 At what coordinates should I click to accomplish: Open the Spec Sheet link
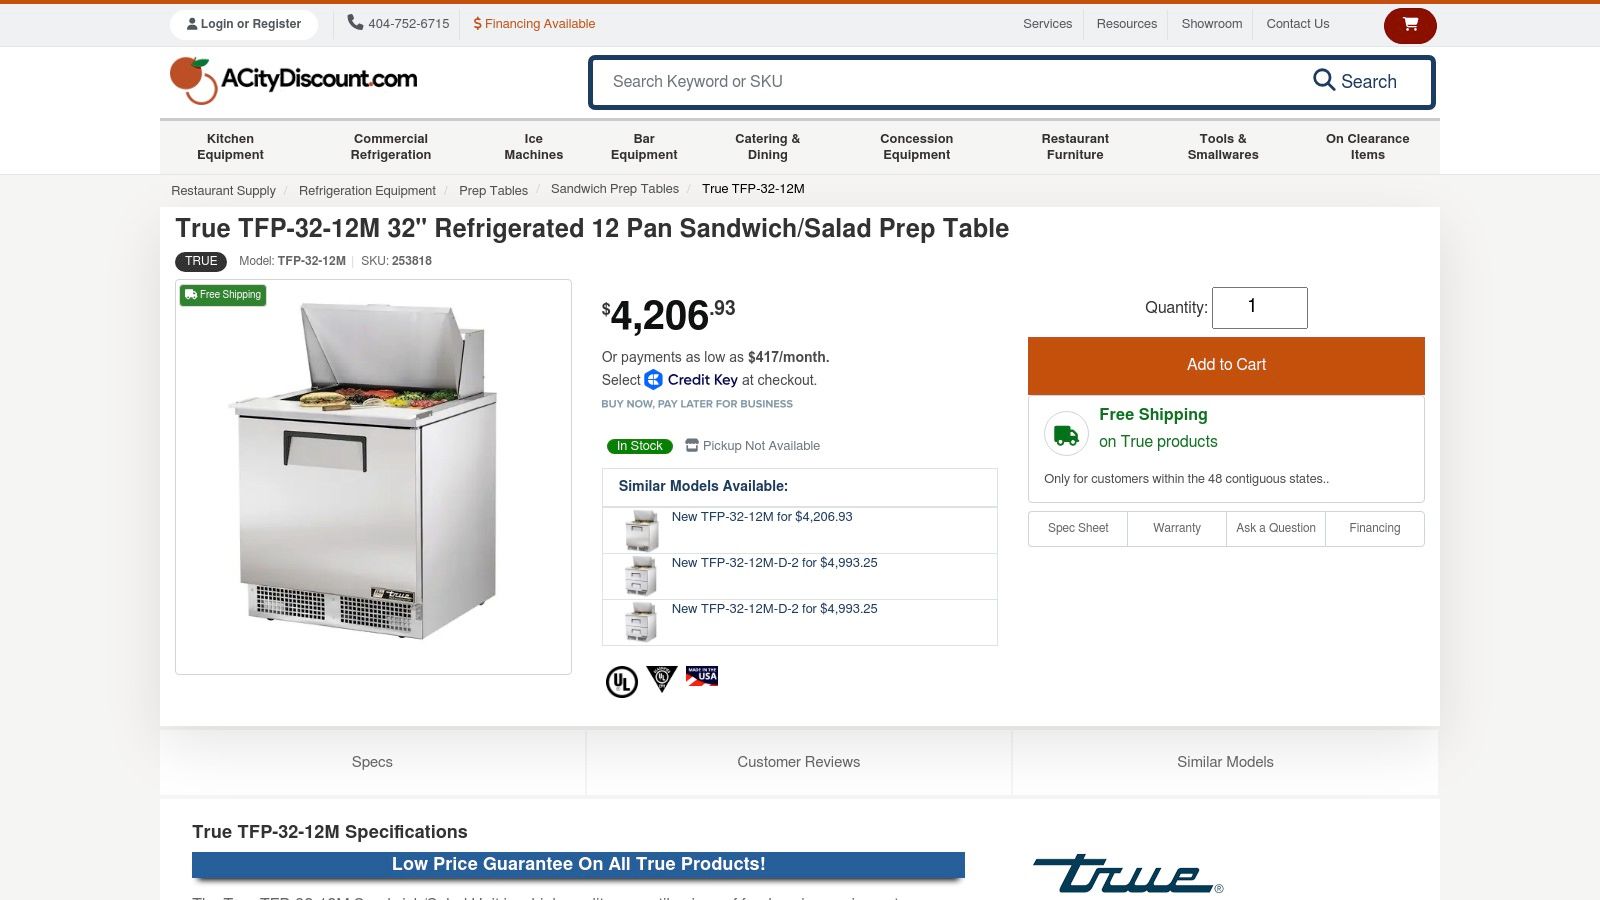pyautogui.click(x=1078, y=528)
